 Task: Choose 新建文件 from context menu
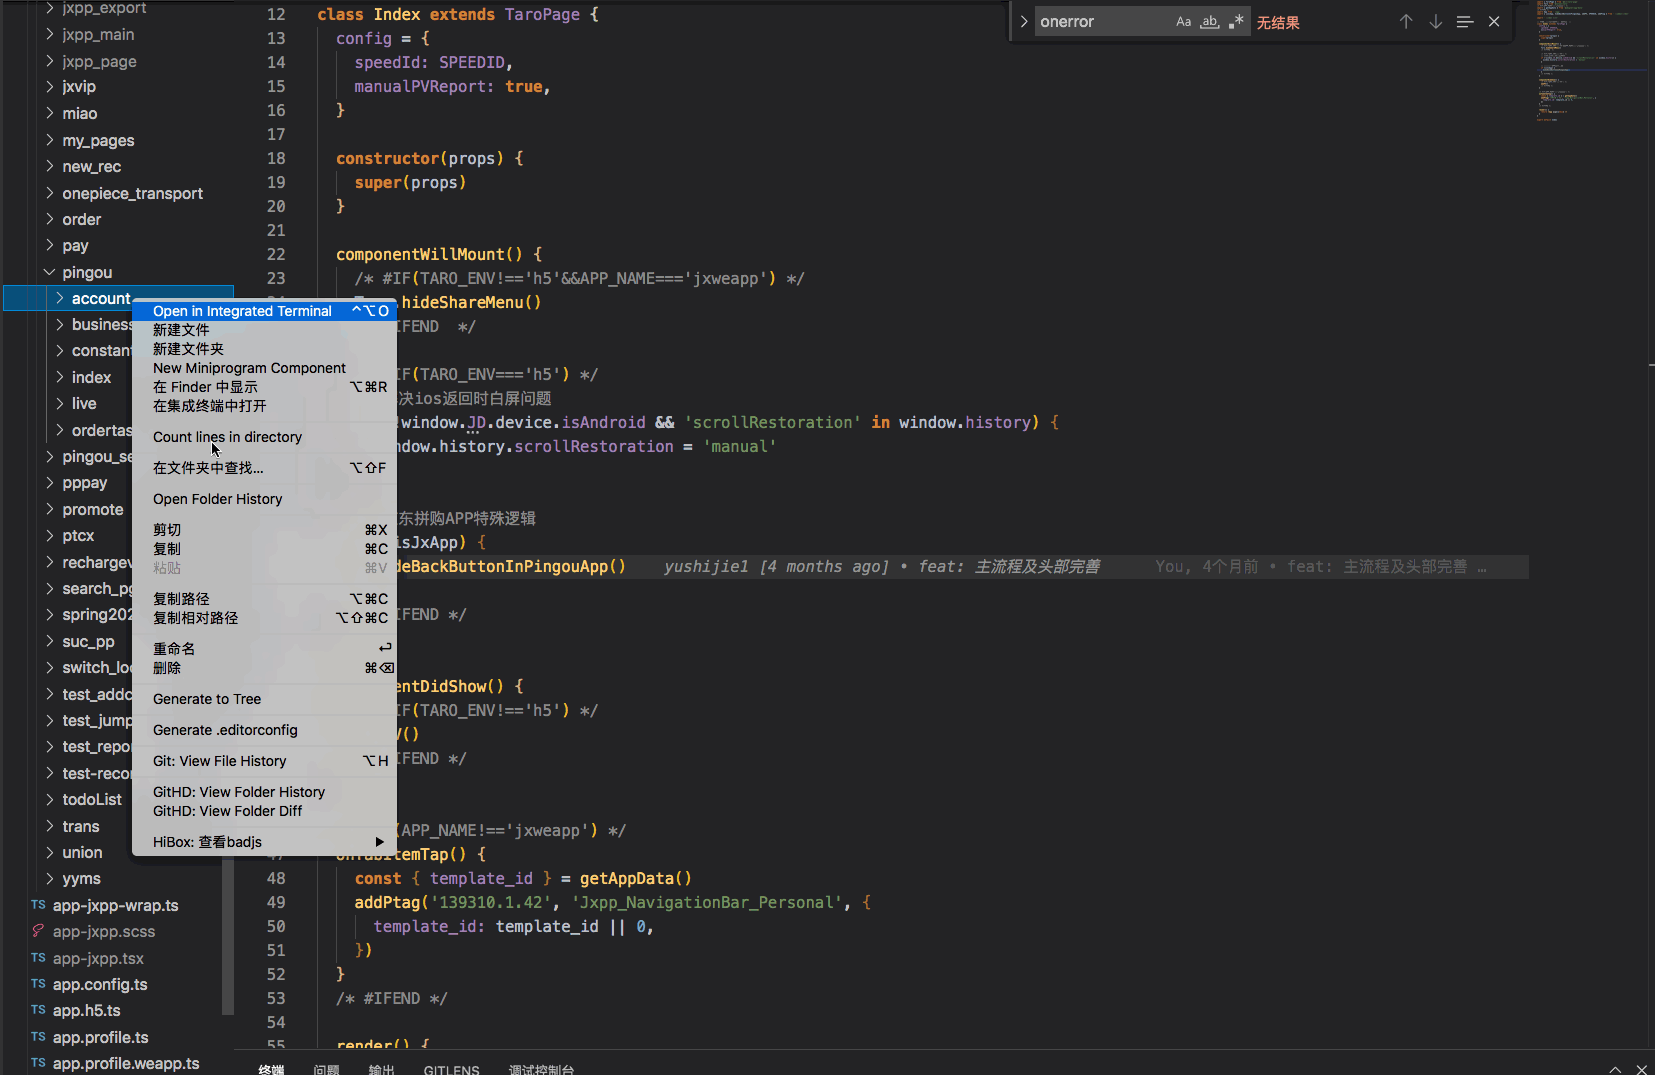(265, 330)
